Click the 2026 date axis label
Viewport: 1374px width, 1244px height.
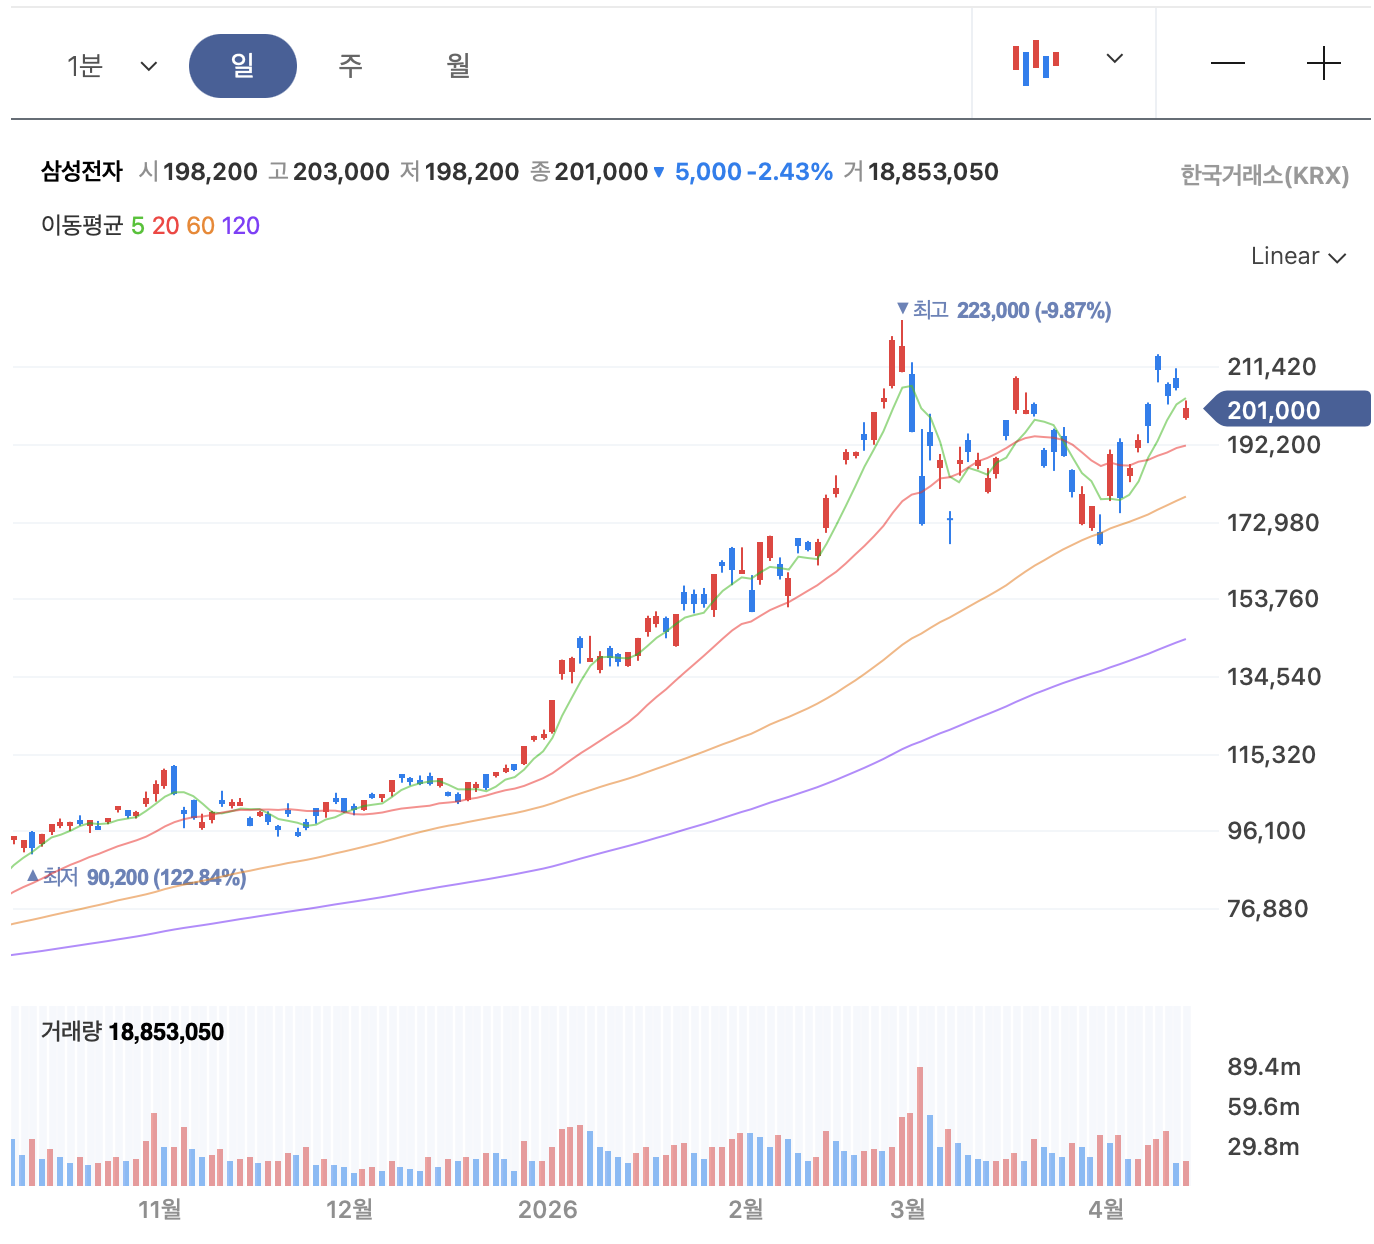(x=547, y=1210)
